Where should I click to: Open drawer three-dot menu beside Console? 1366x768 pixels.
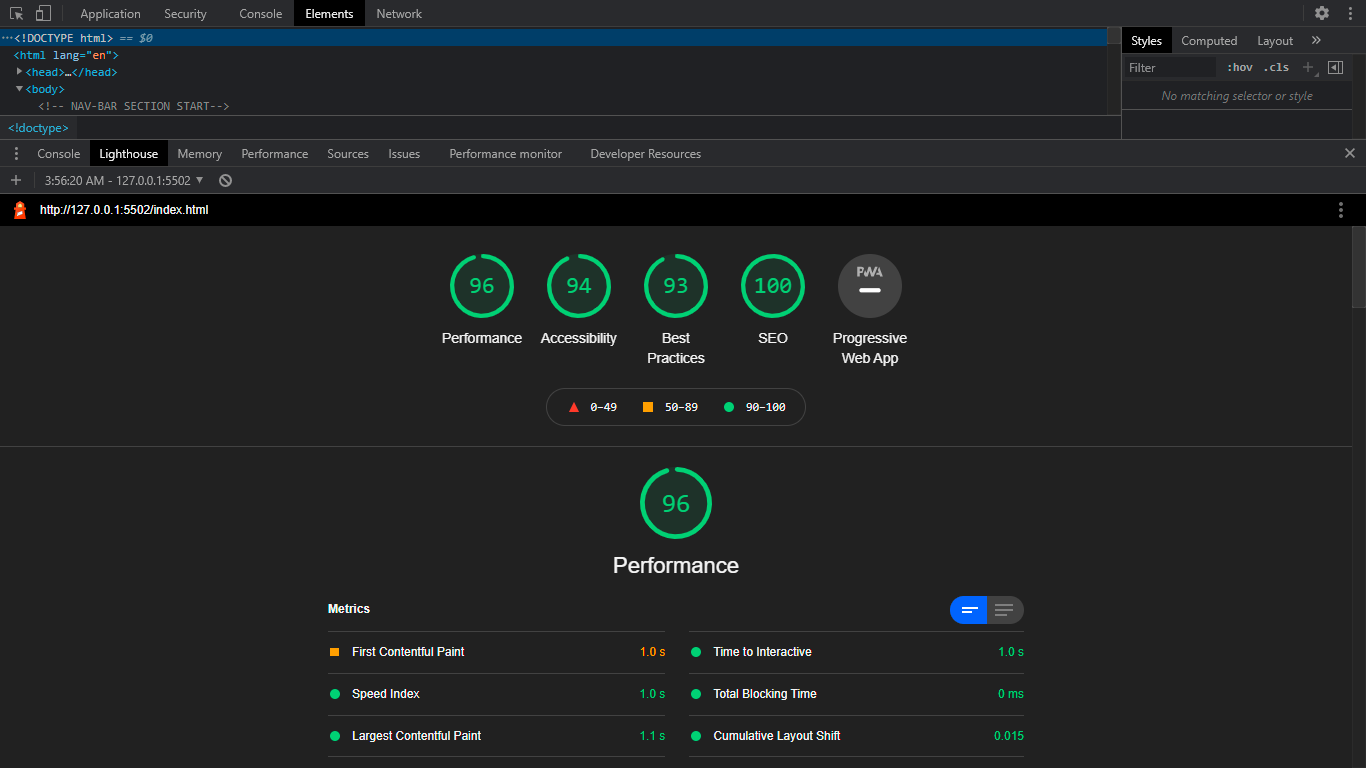pyautogui.click(x=16, y=153)
